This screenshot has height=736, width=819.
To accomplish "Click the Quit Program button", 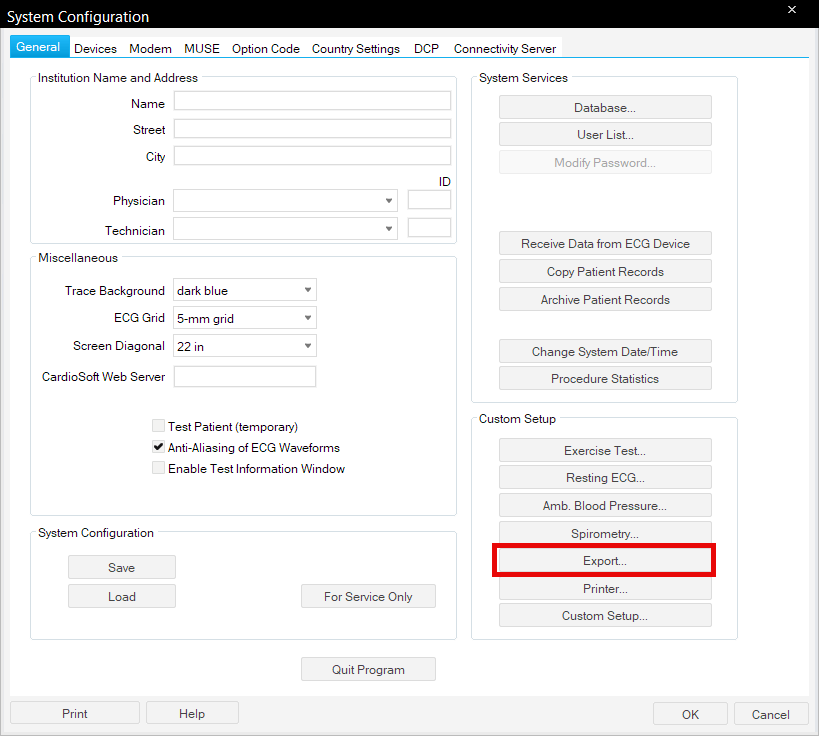I will click(367, 670).
